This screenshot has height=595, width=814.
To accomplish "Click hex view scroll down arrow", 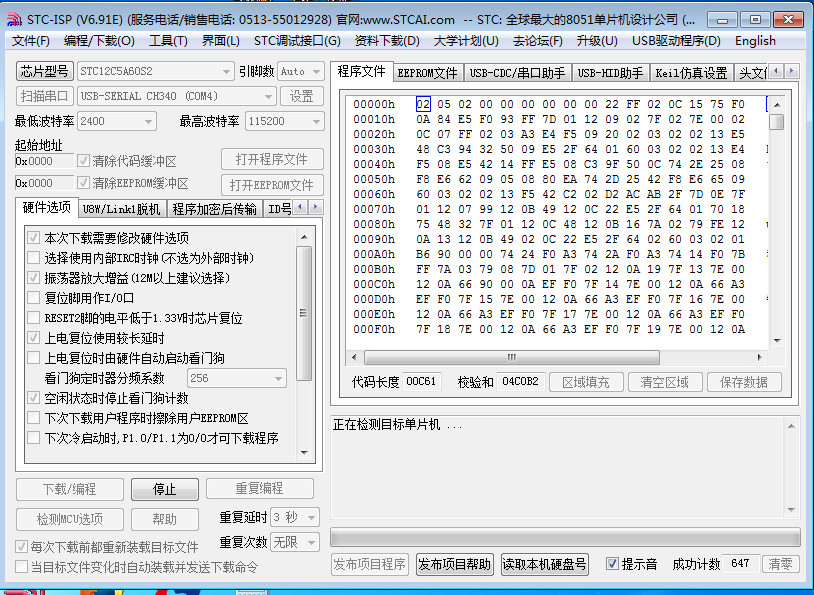I will tap(777, 341).
